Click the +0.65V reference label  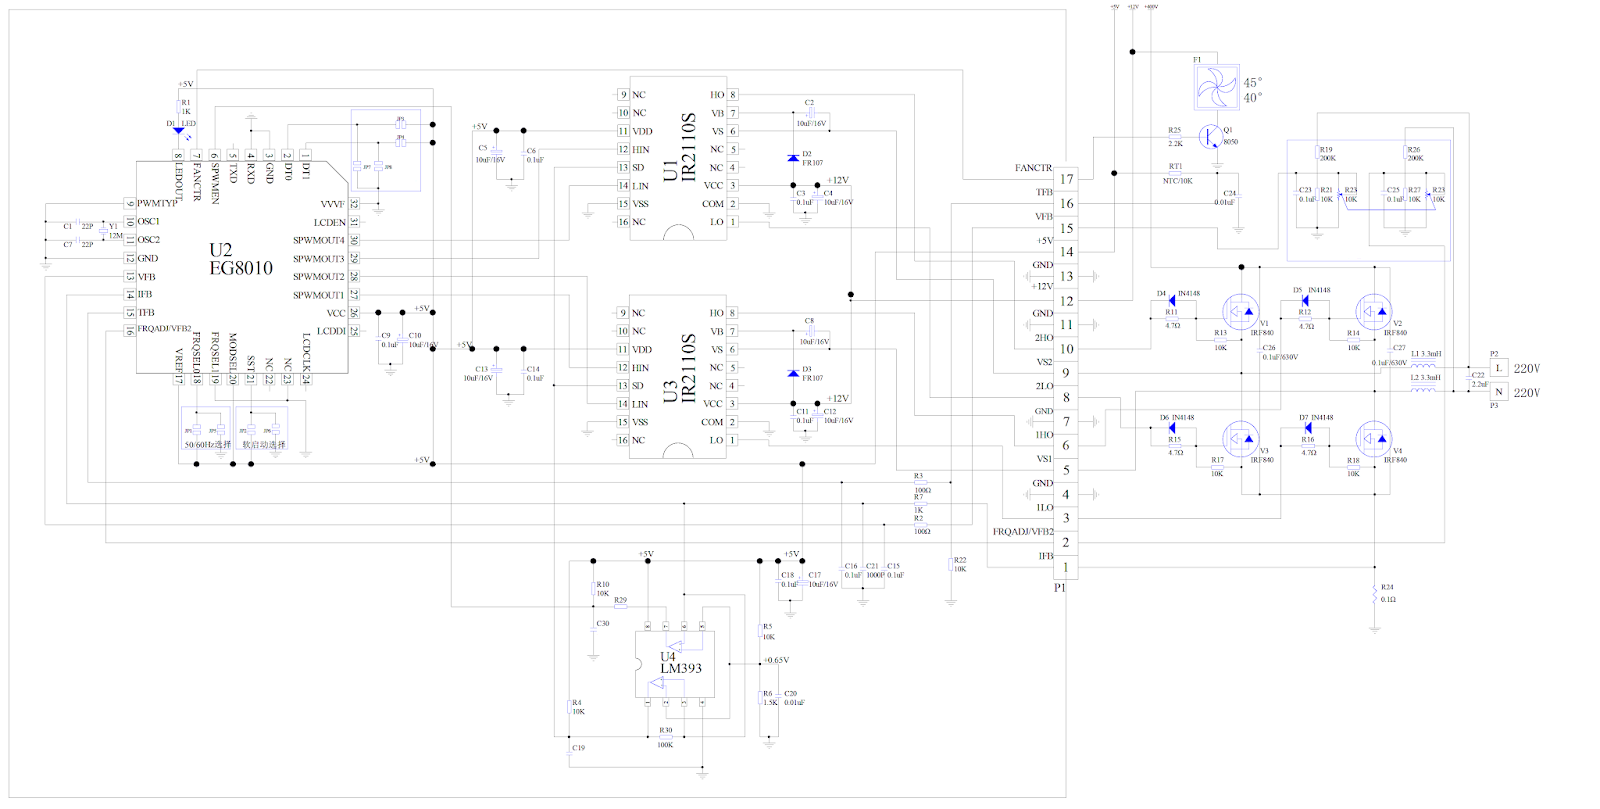(776, 660)
